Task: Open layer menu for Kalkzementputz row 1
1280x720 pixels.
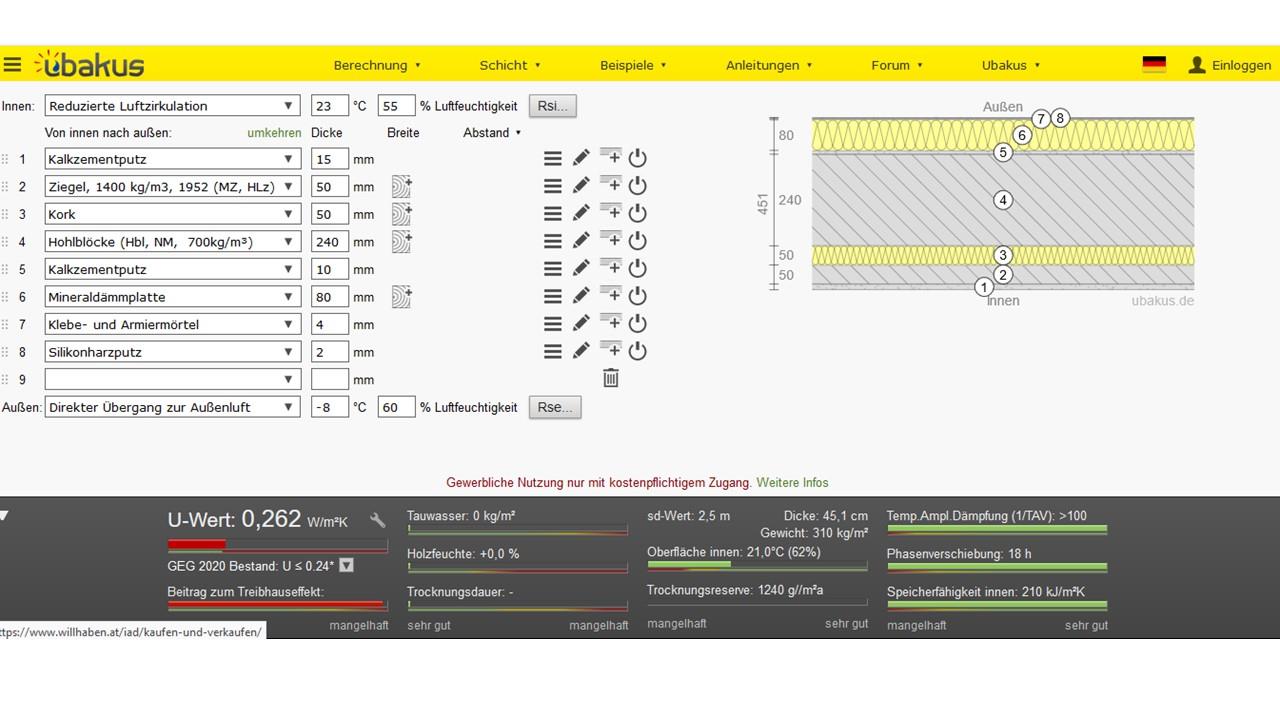Action: tap(552, 158)
